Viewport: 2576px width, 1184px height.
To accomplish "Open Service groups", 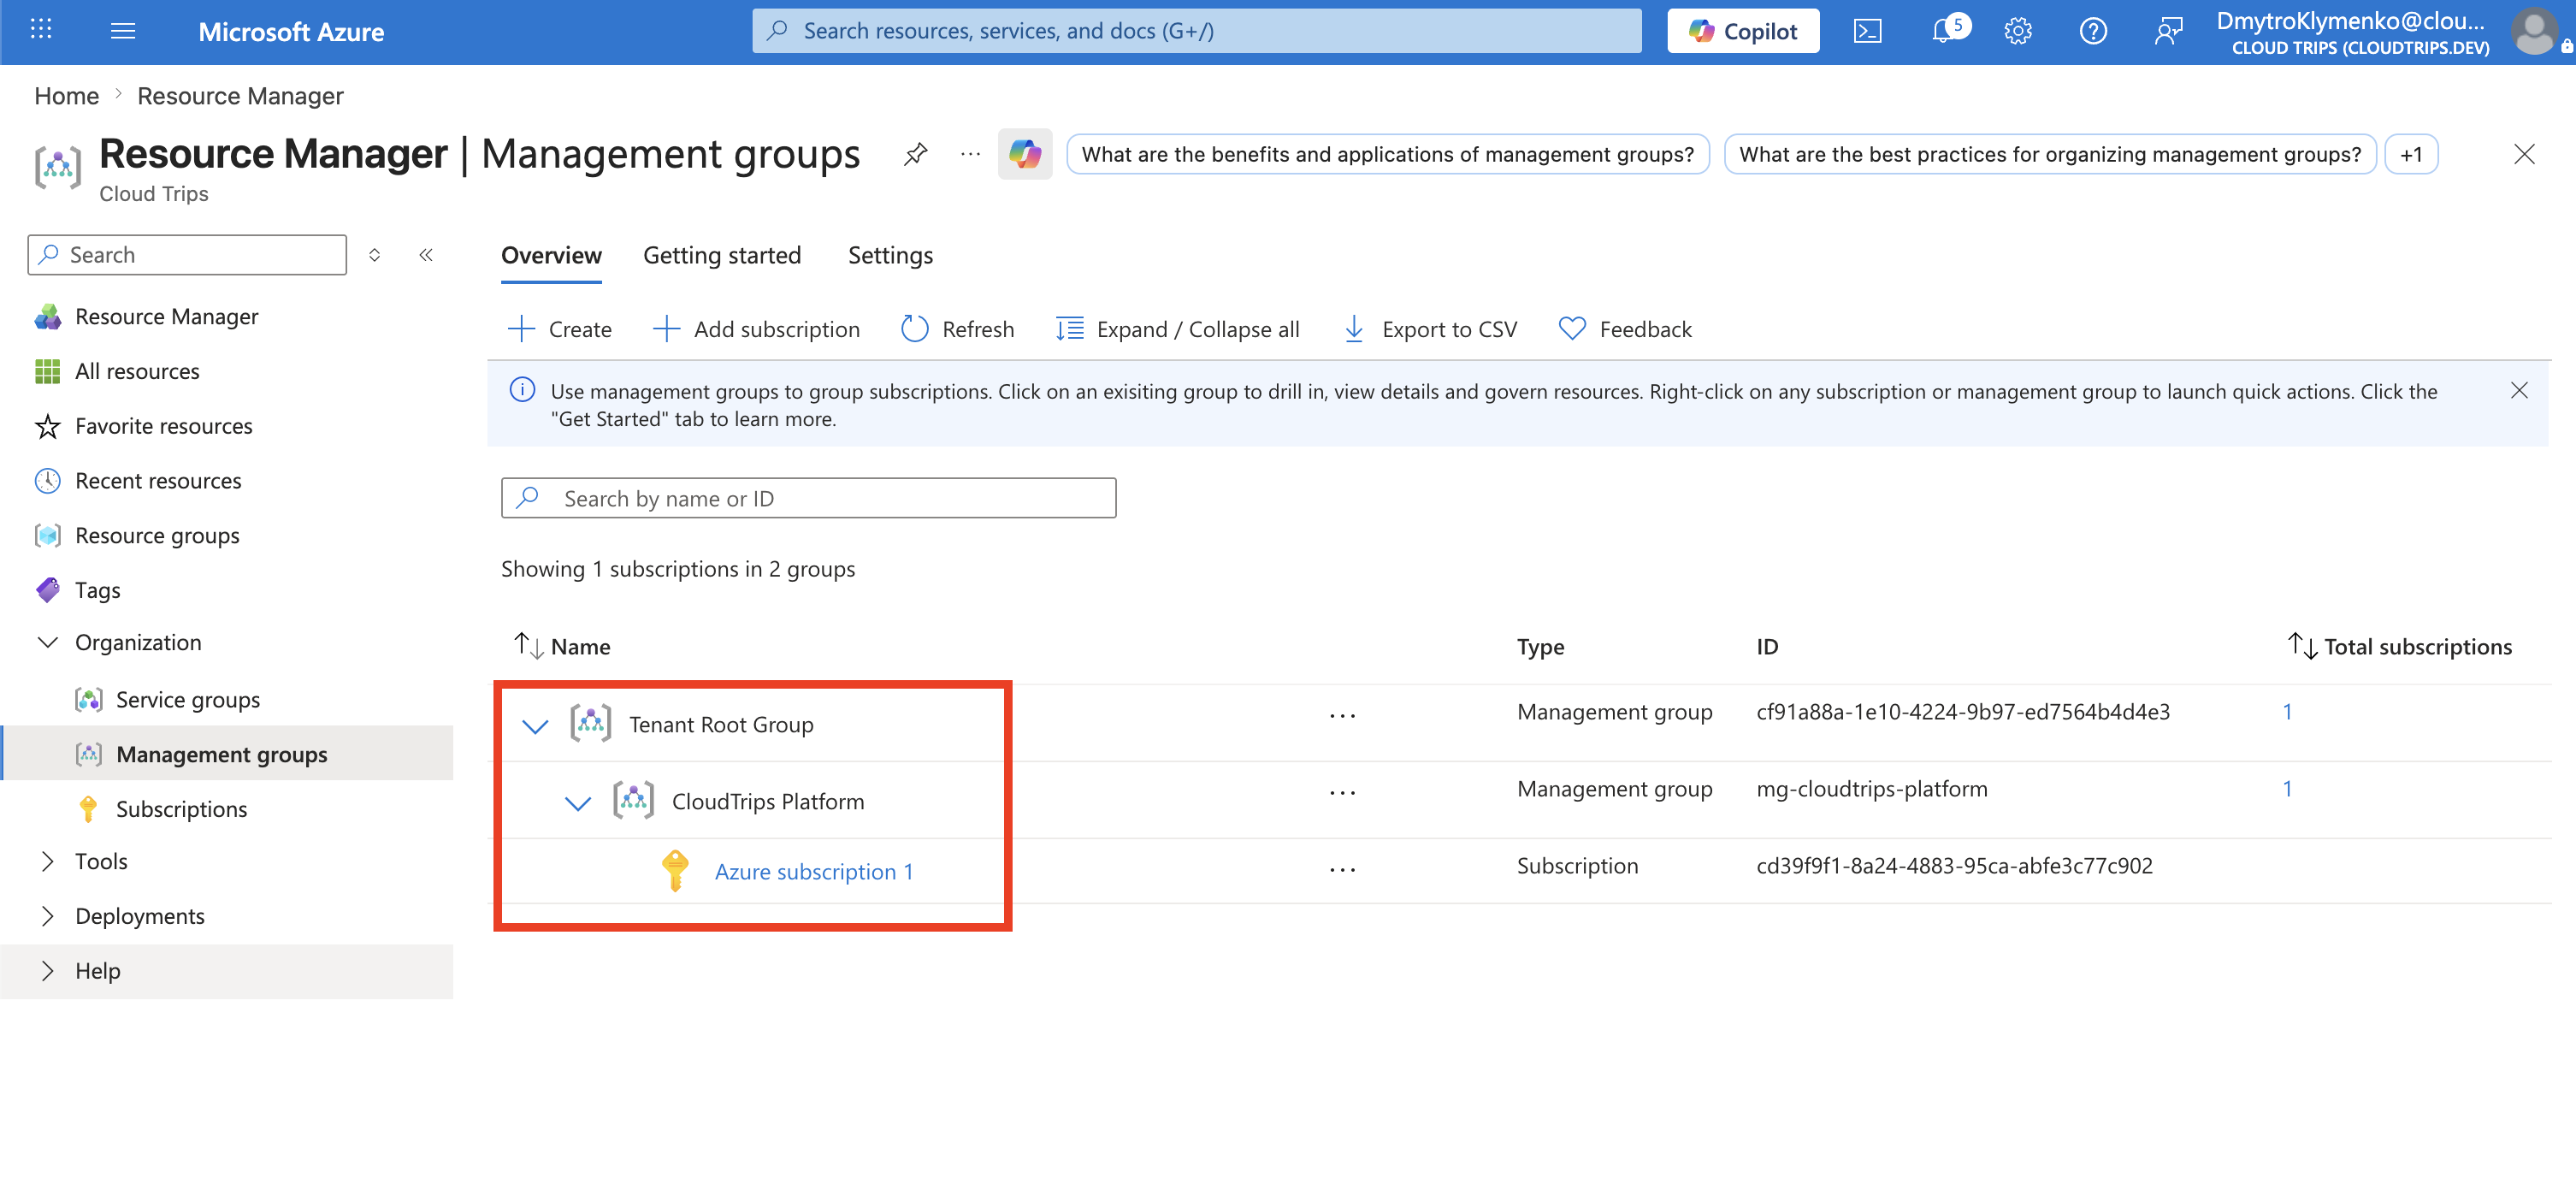I will tap(187, 700).
